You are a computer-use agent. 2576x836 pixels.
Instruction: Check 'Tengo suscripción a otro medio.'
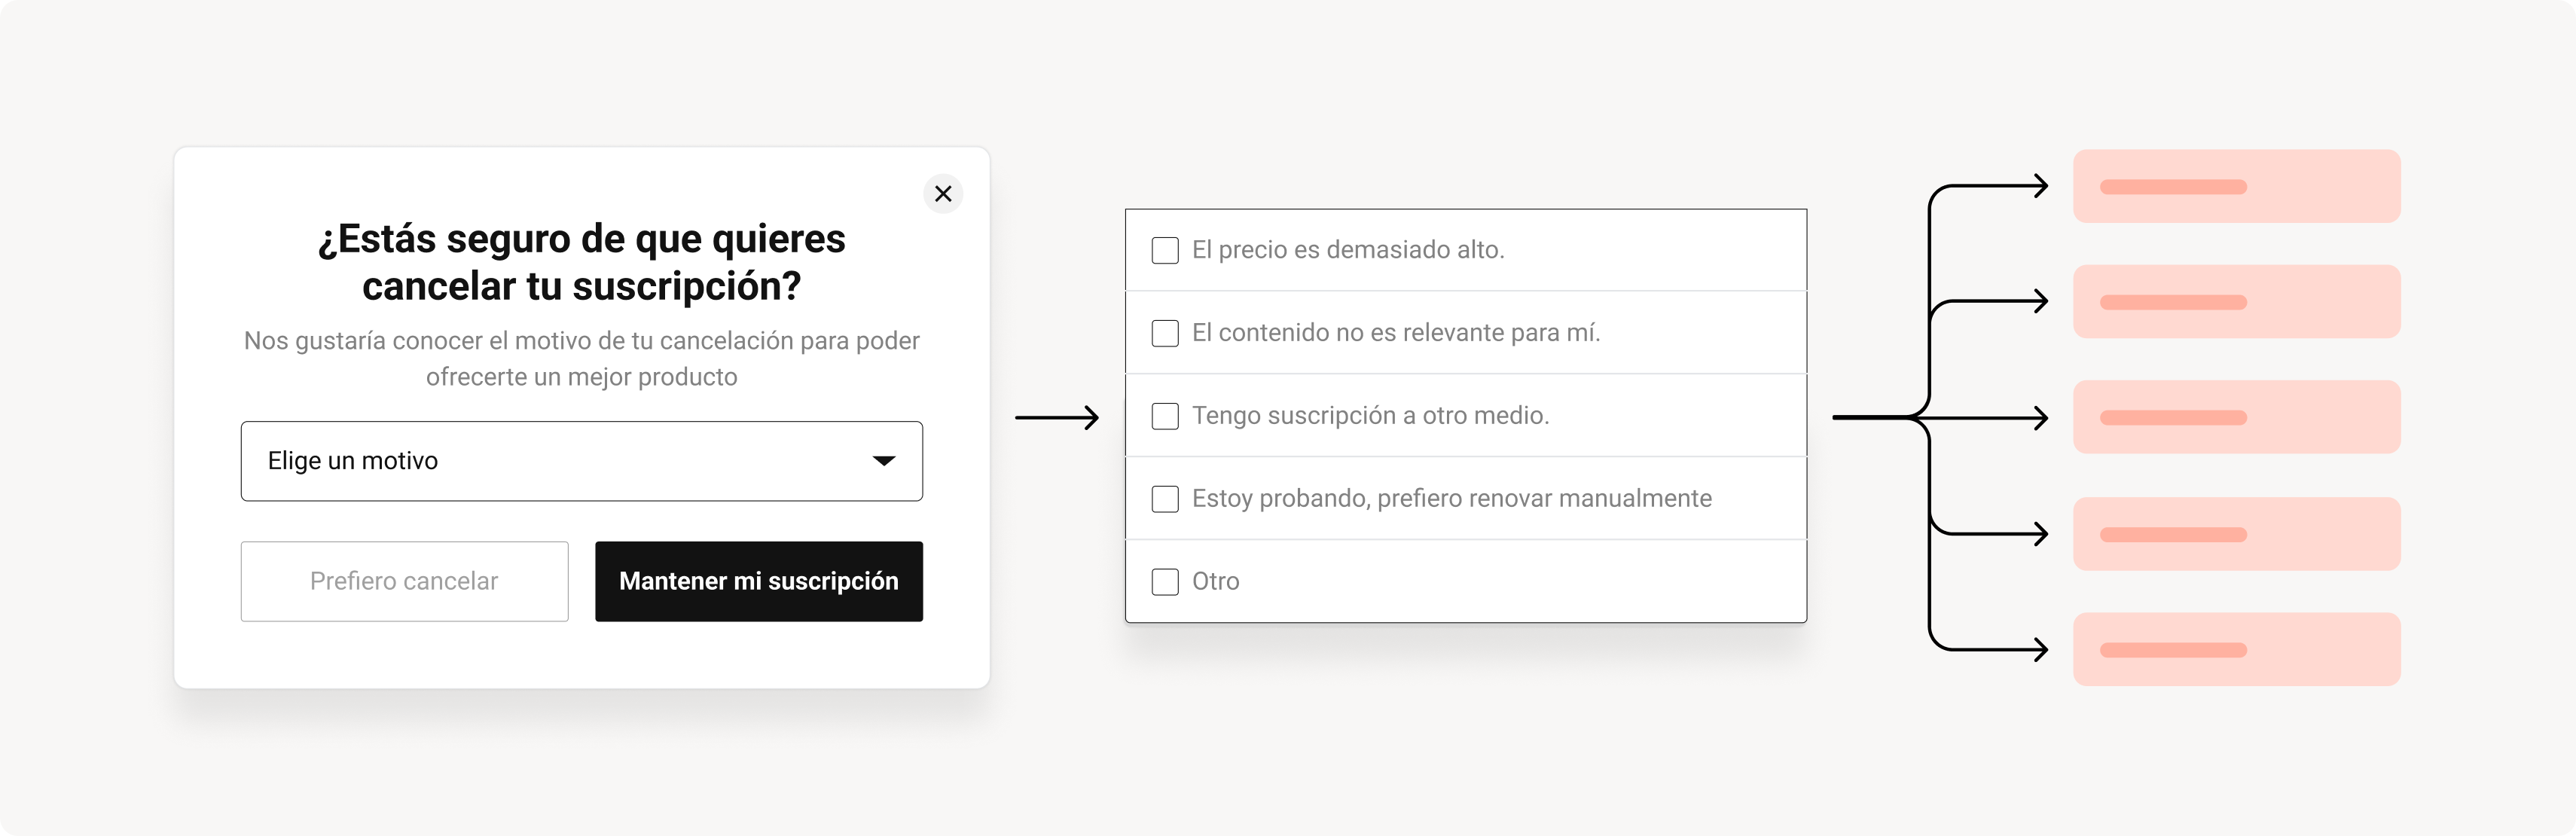pyautogui.click(x=1164, y=415)
